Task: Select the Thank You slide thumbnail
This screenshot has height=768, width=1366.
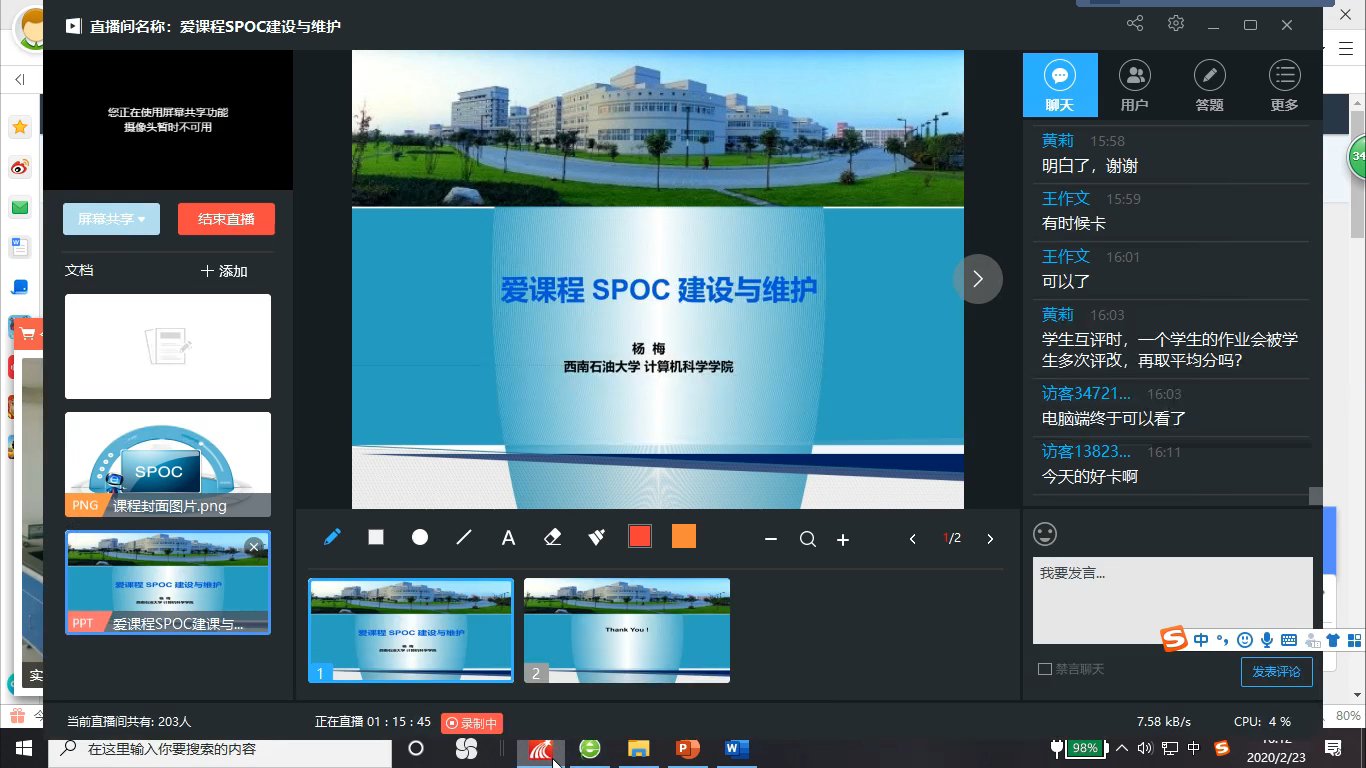Action: click(x=627, y=630)
